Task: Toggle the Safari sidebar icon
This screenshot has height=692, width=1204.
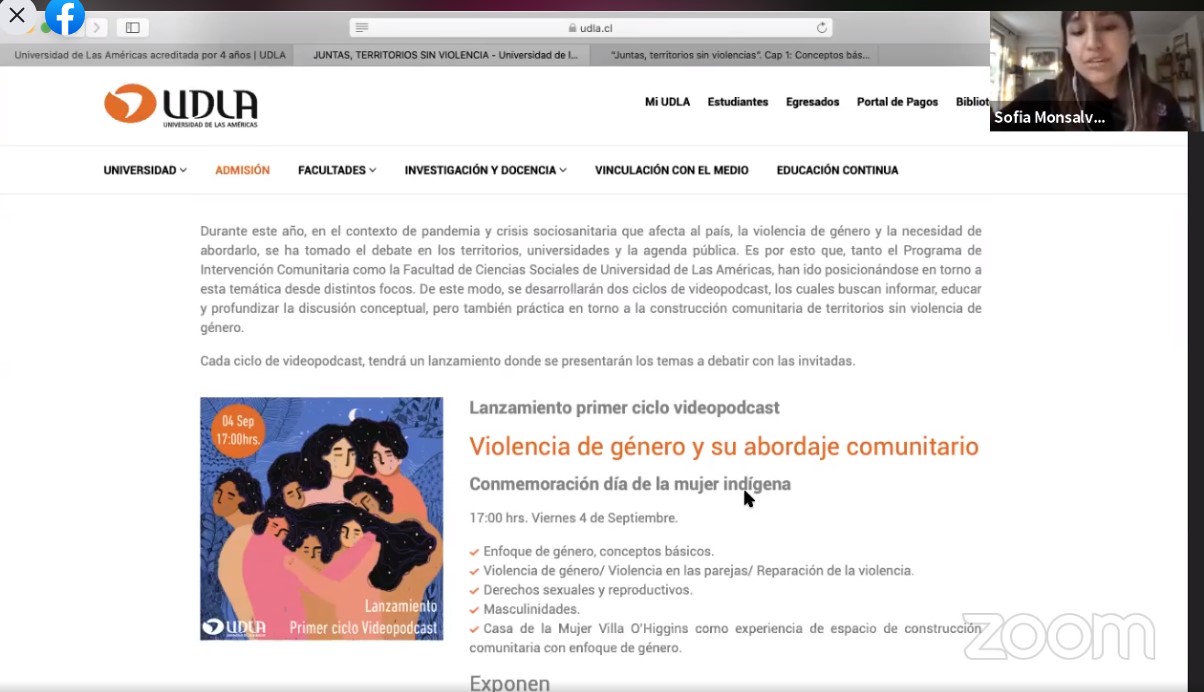Action: tap(132, 28)
